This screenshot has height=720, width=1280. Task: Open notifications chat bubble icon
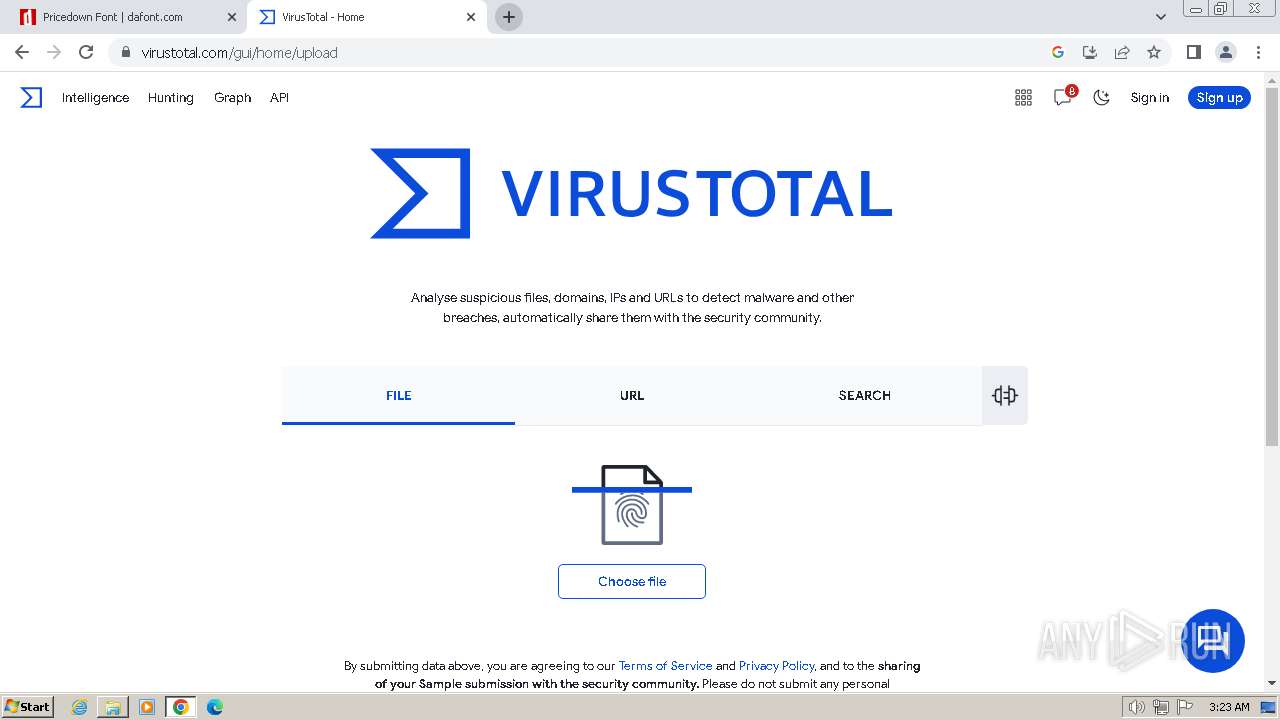[x=1063, y=97]
